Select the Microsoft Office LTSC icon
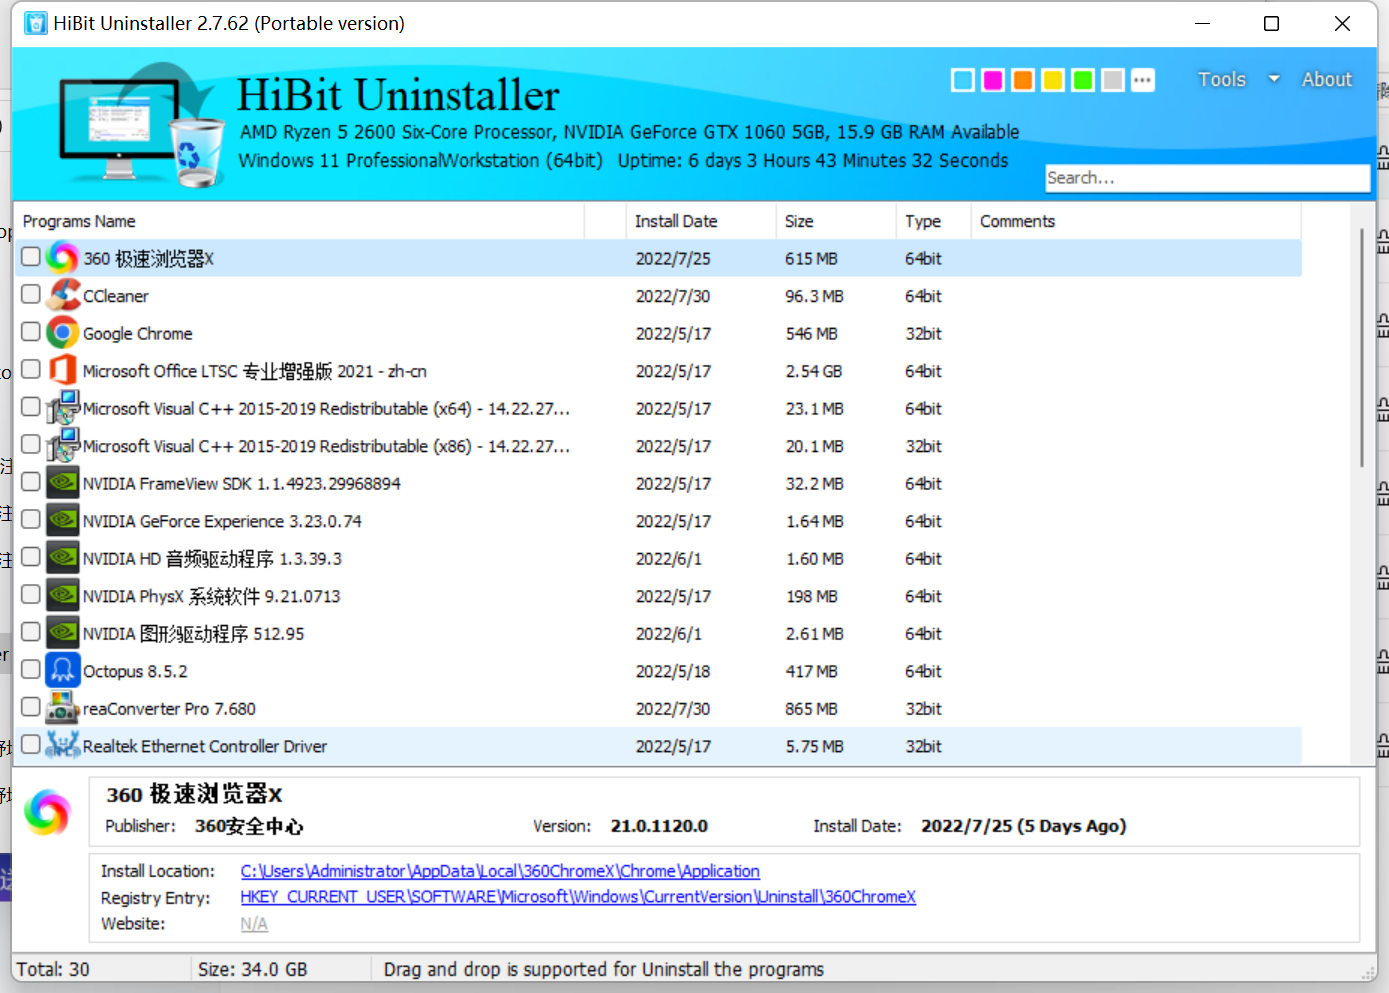 [63, 370]
